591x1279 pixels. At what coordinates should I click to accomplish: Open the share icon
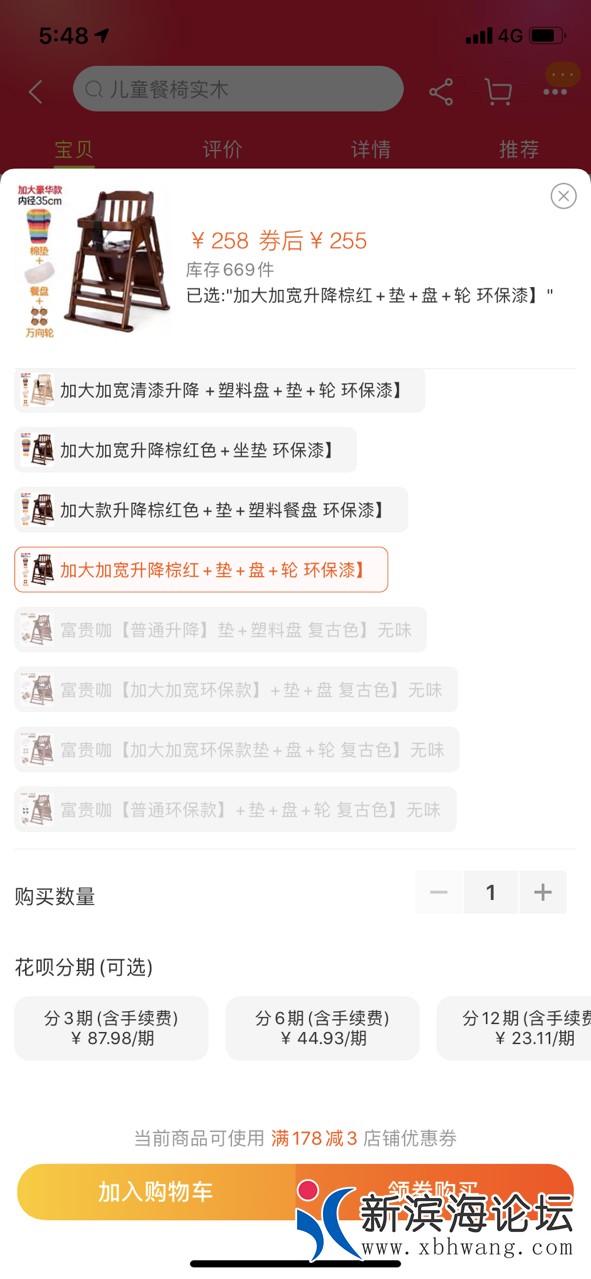coord(441,92)
